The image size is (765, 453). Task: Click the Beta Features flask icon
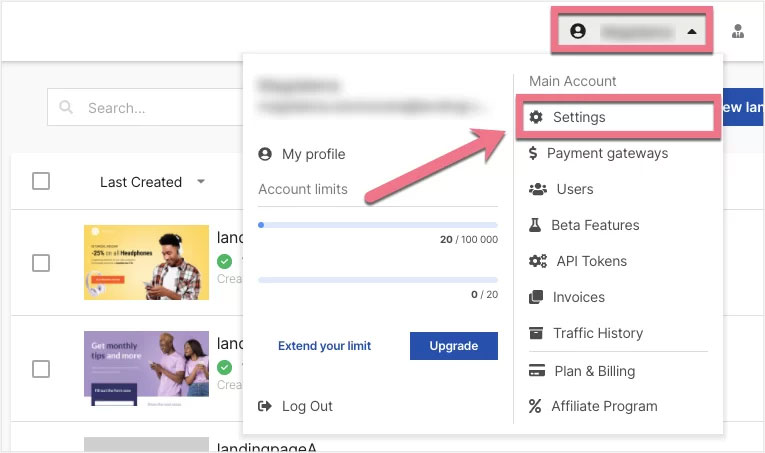tap(536, 225)
